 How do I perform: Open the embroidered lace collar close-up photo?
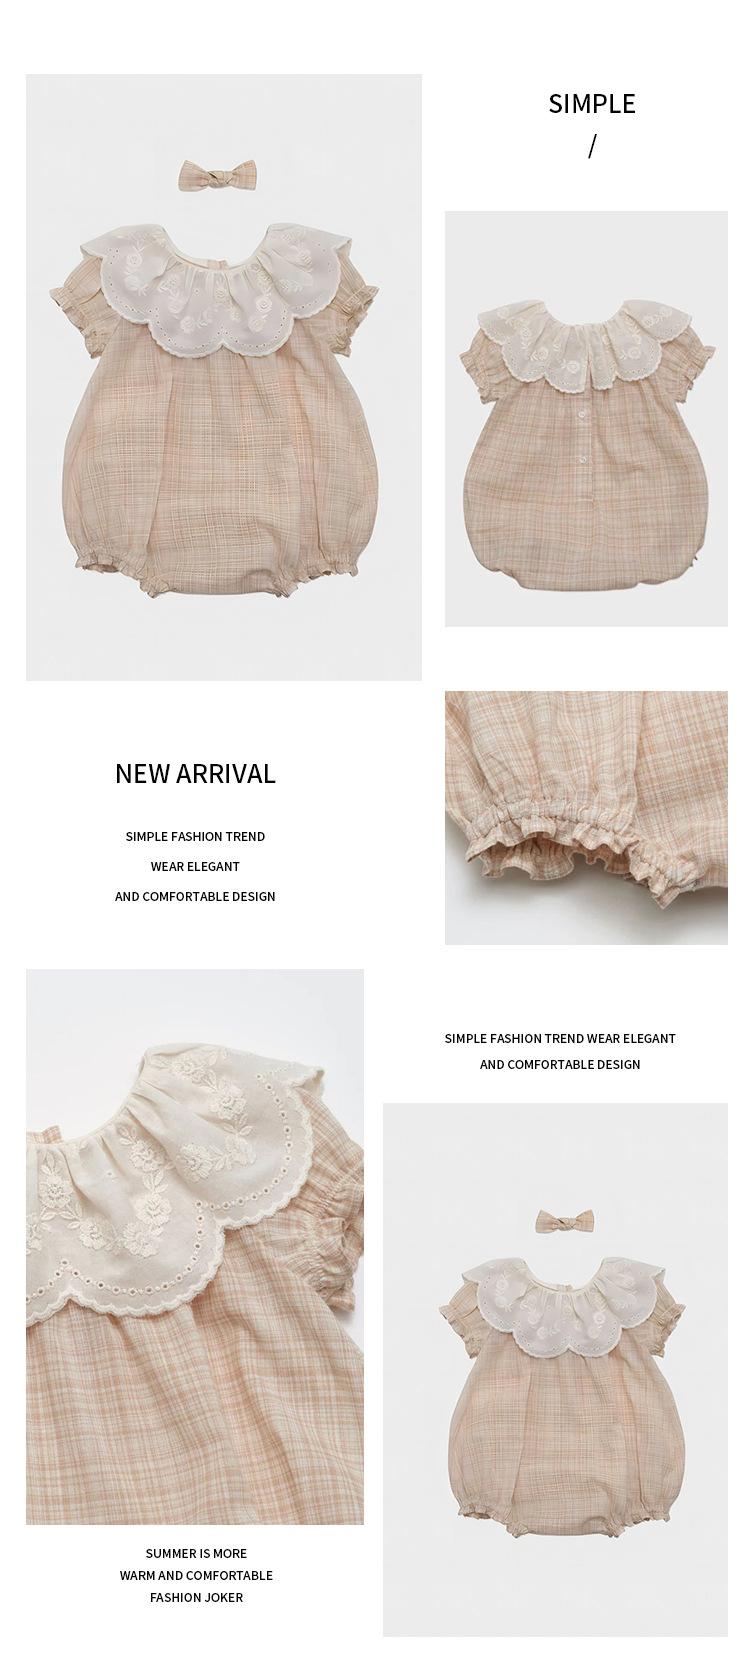(x=195, y=1246)
